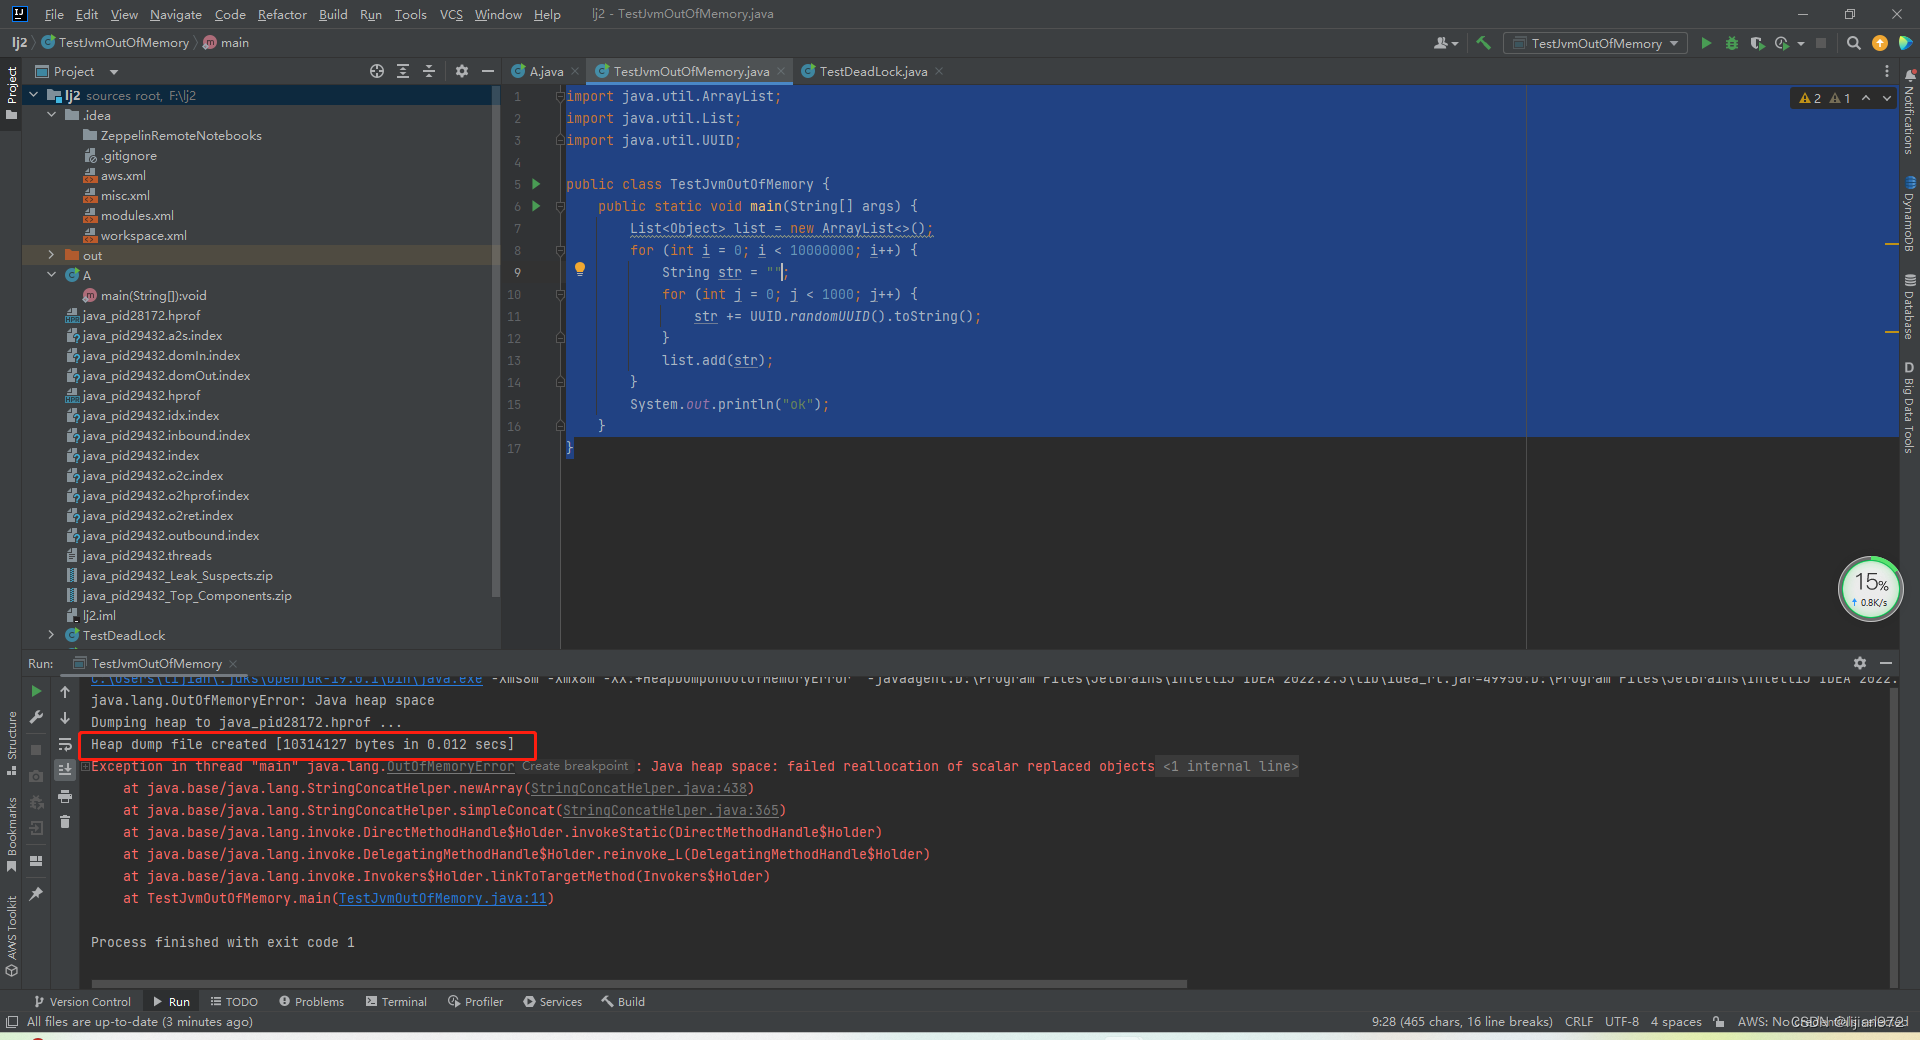Screen dimensions: 1920x1040
Task: Collapse class A node
Action: tap(52, 275)
